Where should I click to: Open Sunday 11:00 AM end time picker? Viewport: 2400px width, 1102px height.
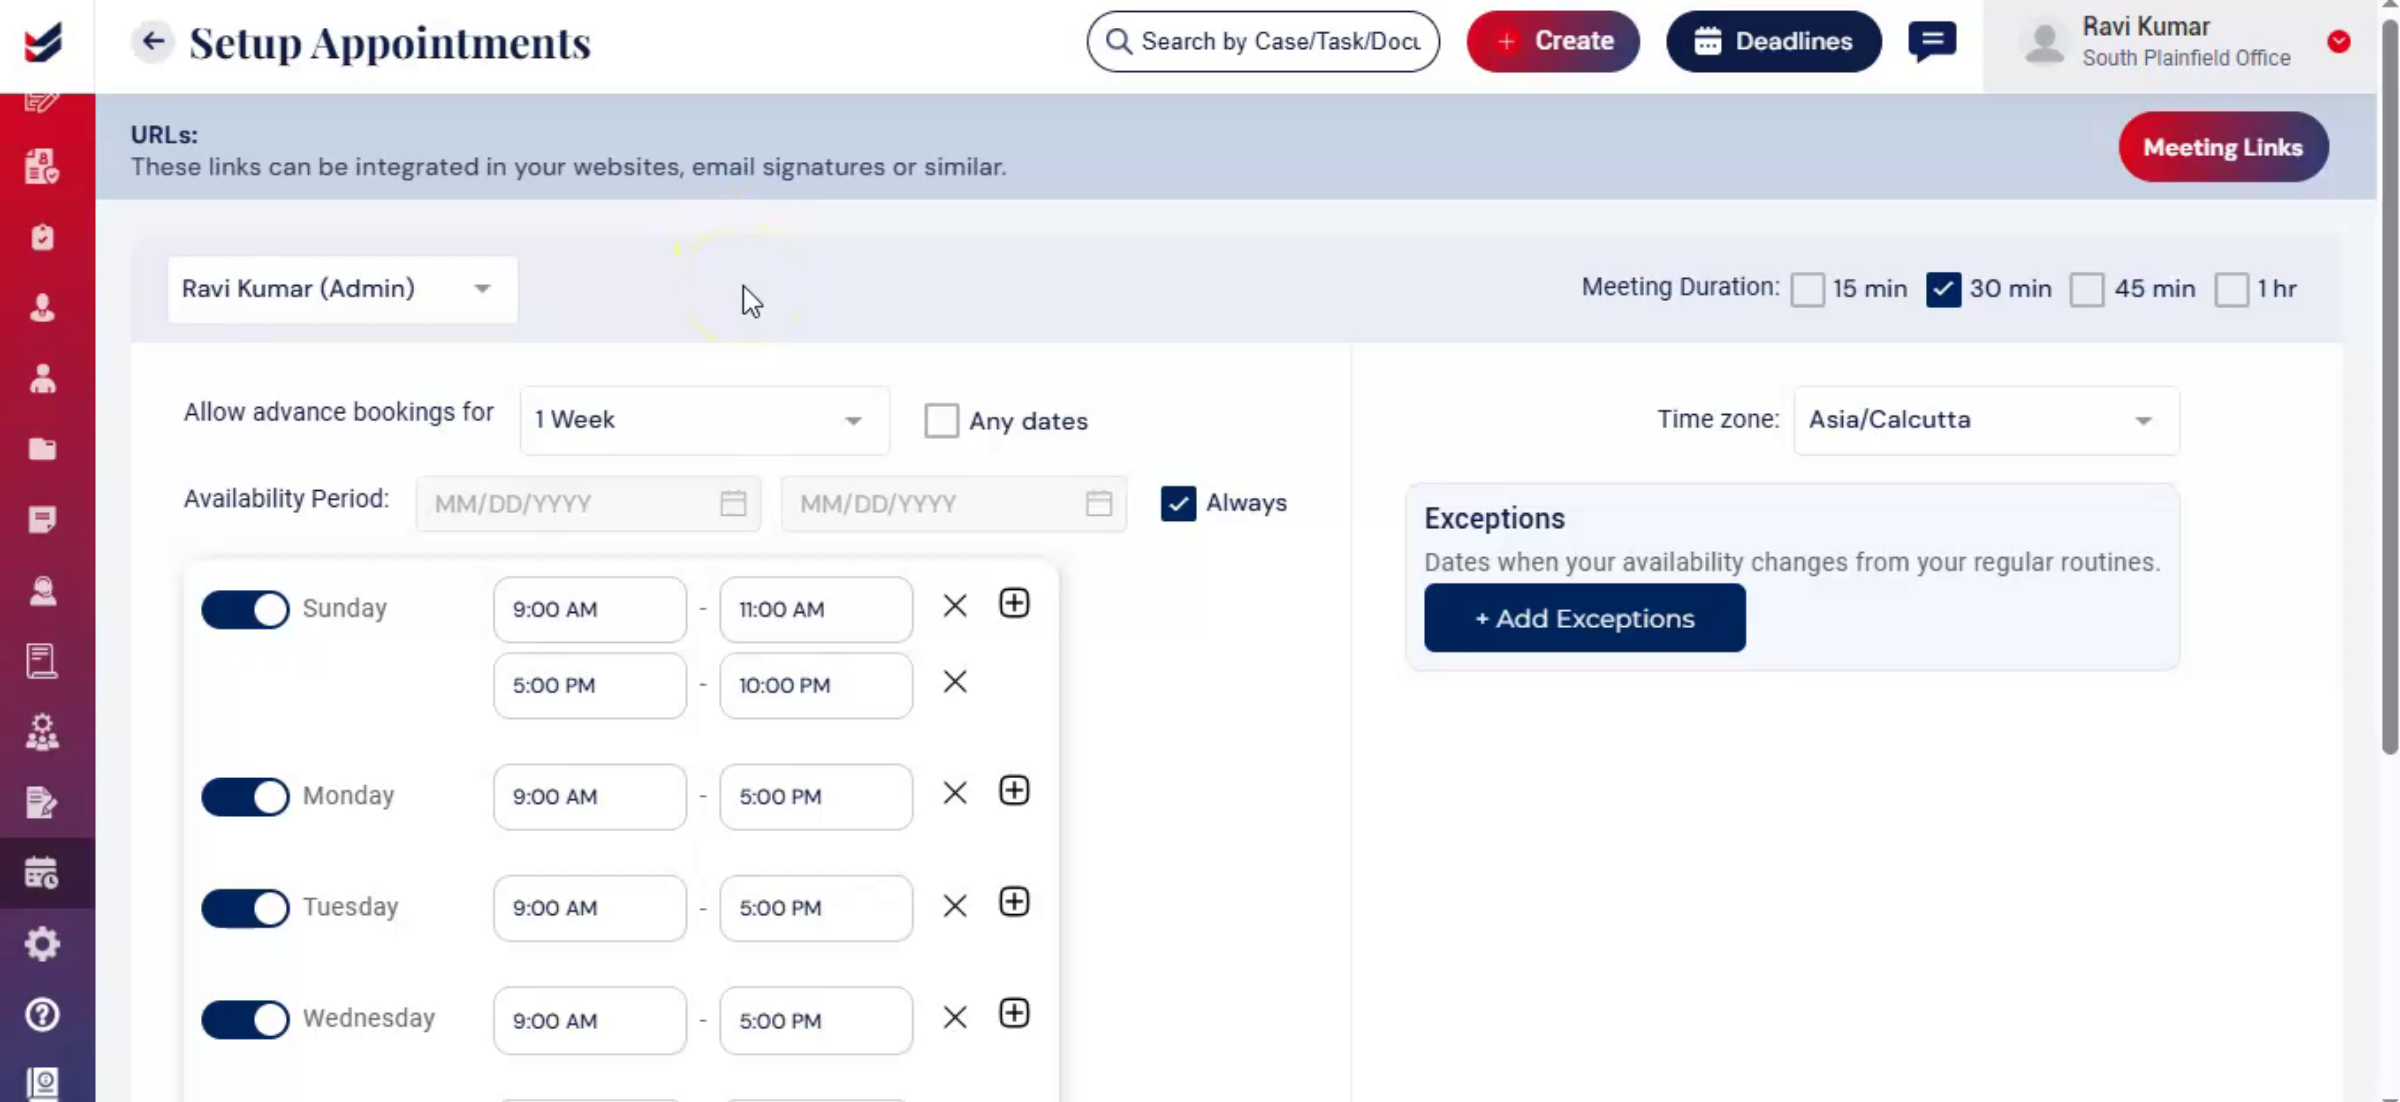click(x=816, y=610)
